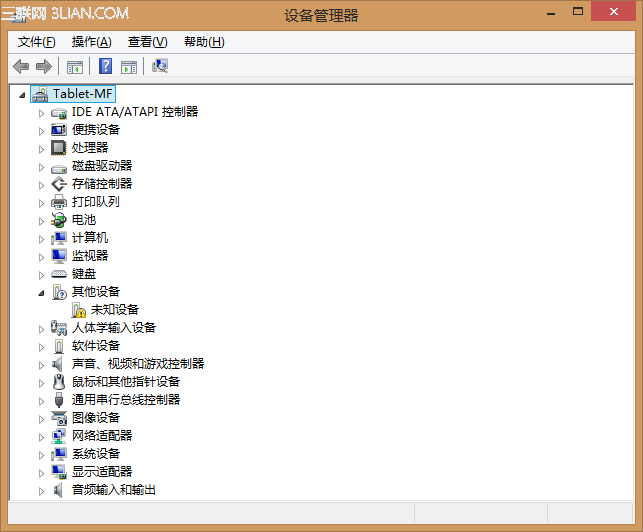The image size is (643, 532).
Task: Click the 音频输入和输出 speaker icon
Action: (x=57, y=490)
